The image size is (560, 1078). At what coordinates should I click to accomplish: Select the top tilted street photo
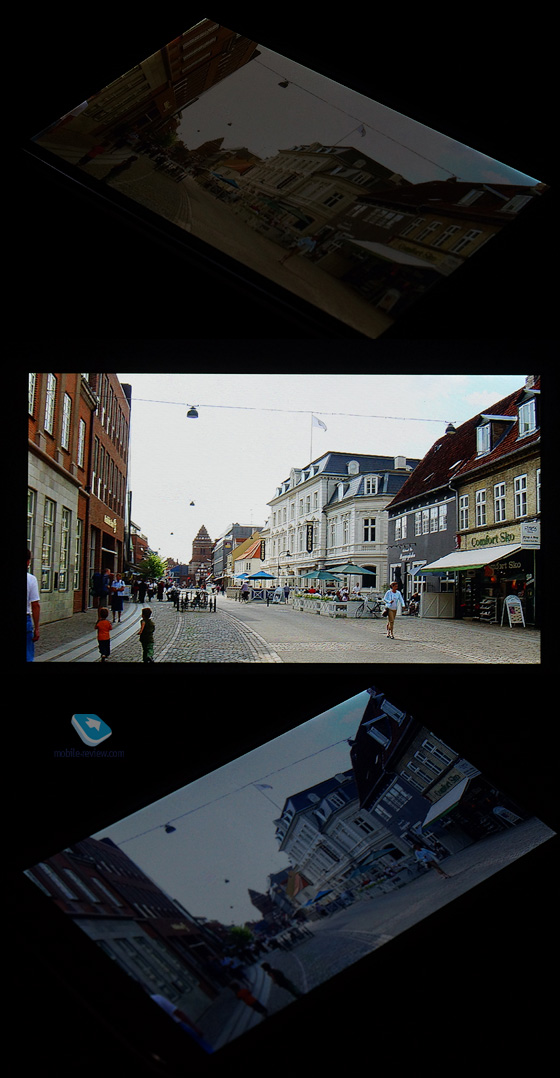click(289, 177)
